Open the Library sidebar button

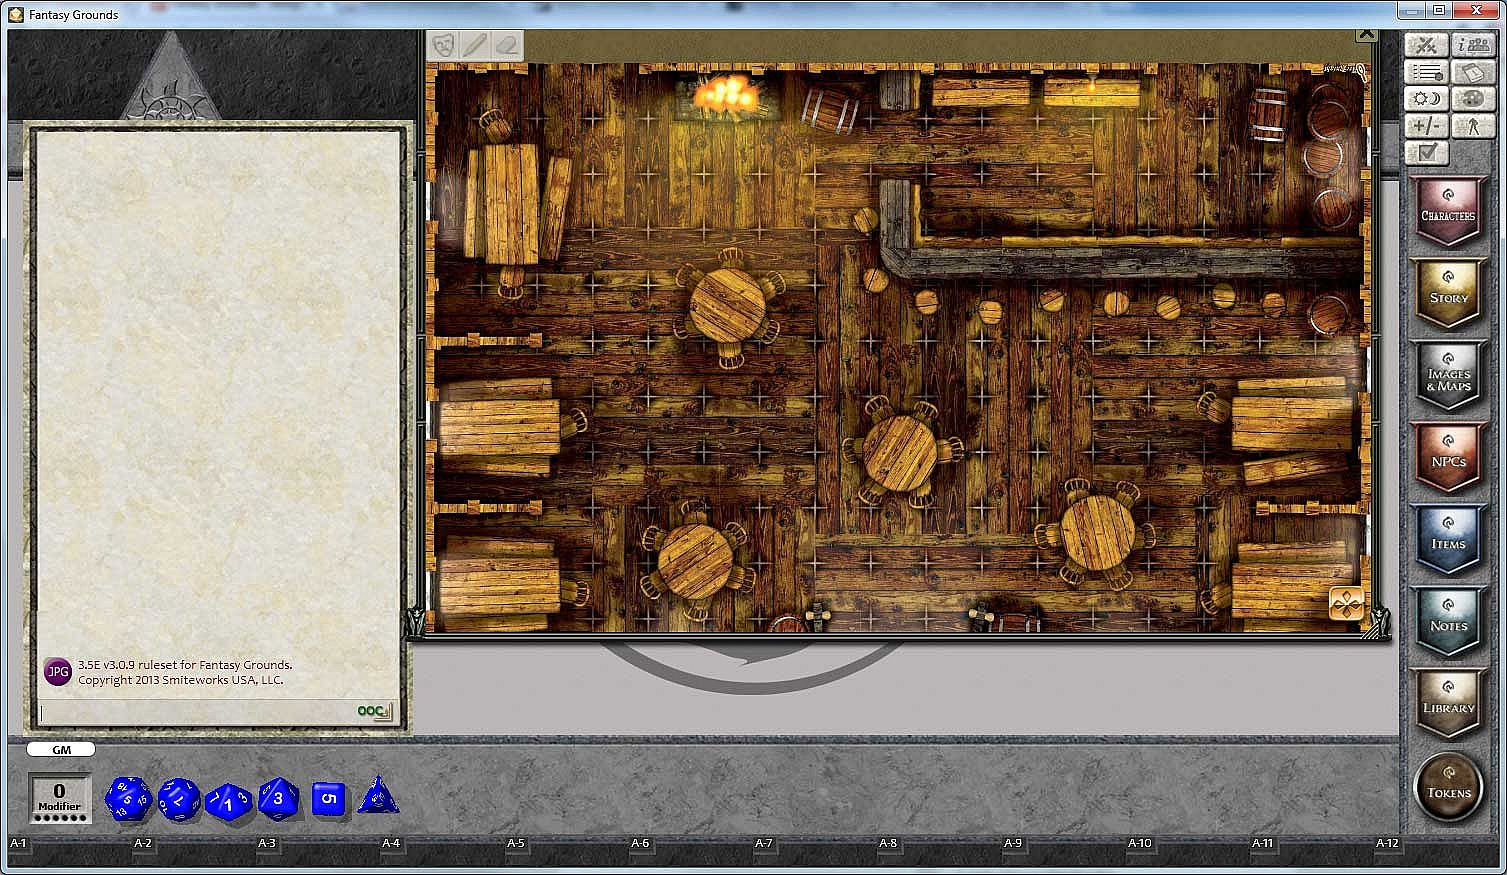tap(1448, 704)
